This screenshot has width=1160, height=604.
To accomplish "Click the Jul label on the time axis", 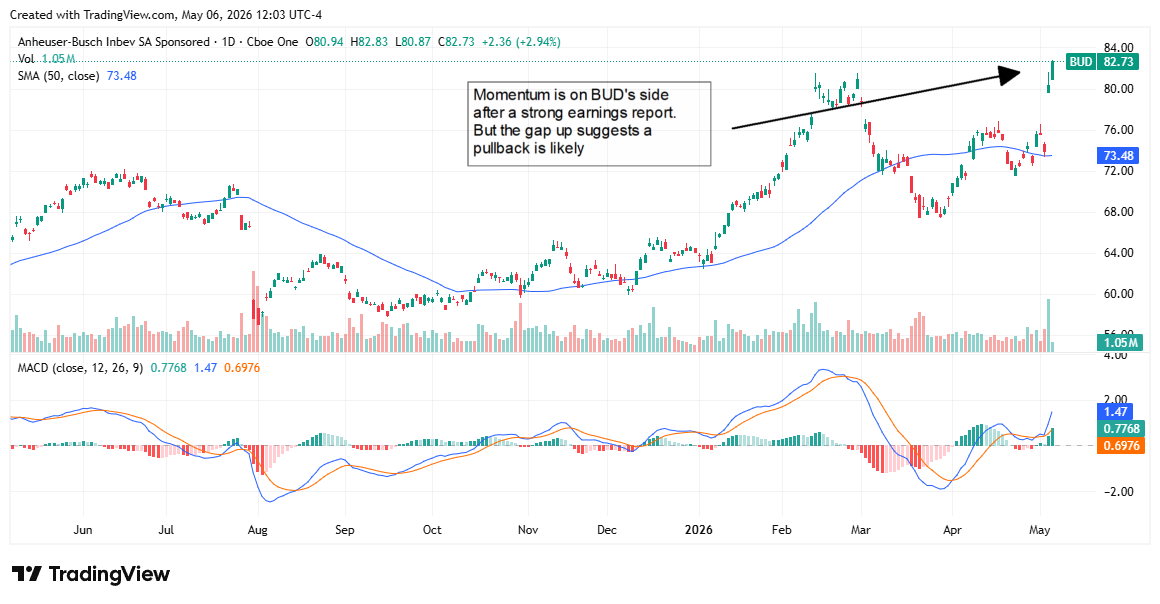I will click(166, 530).
